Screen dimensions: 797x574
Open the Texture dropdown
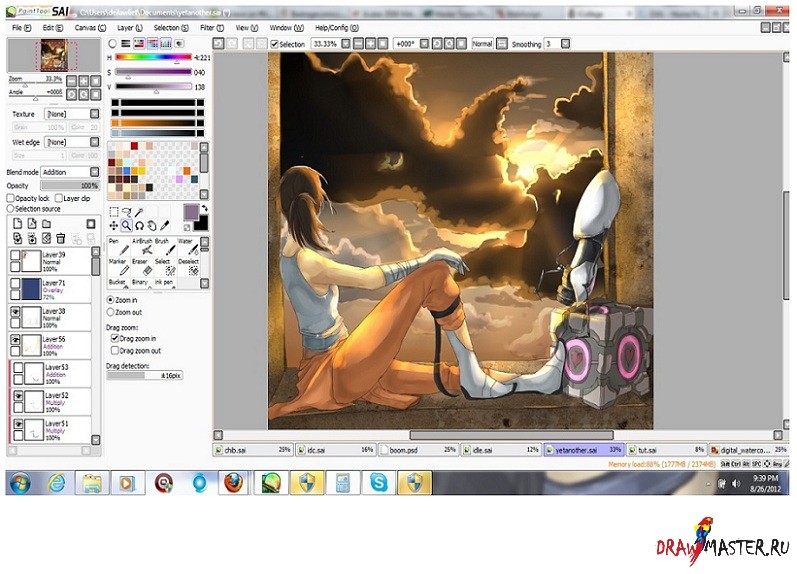tap(95, 114)
